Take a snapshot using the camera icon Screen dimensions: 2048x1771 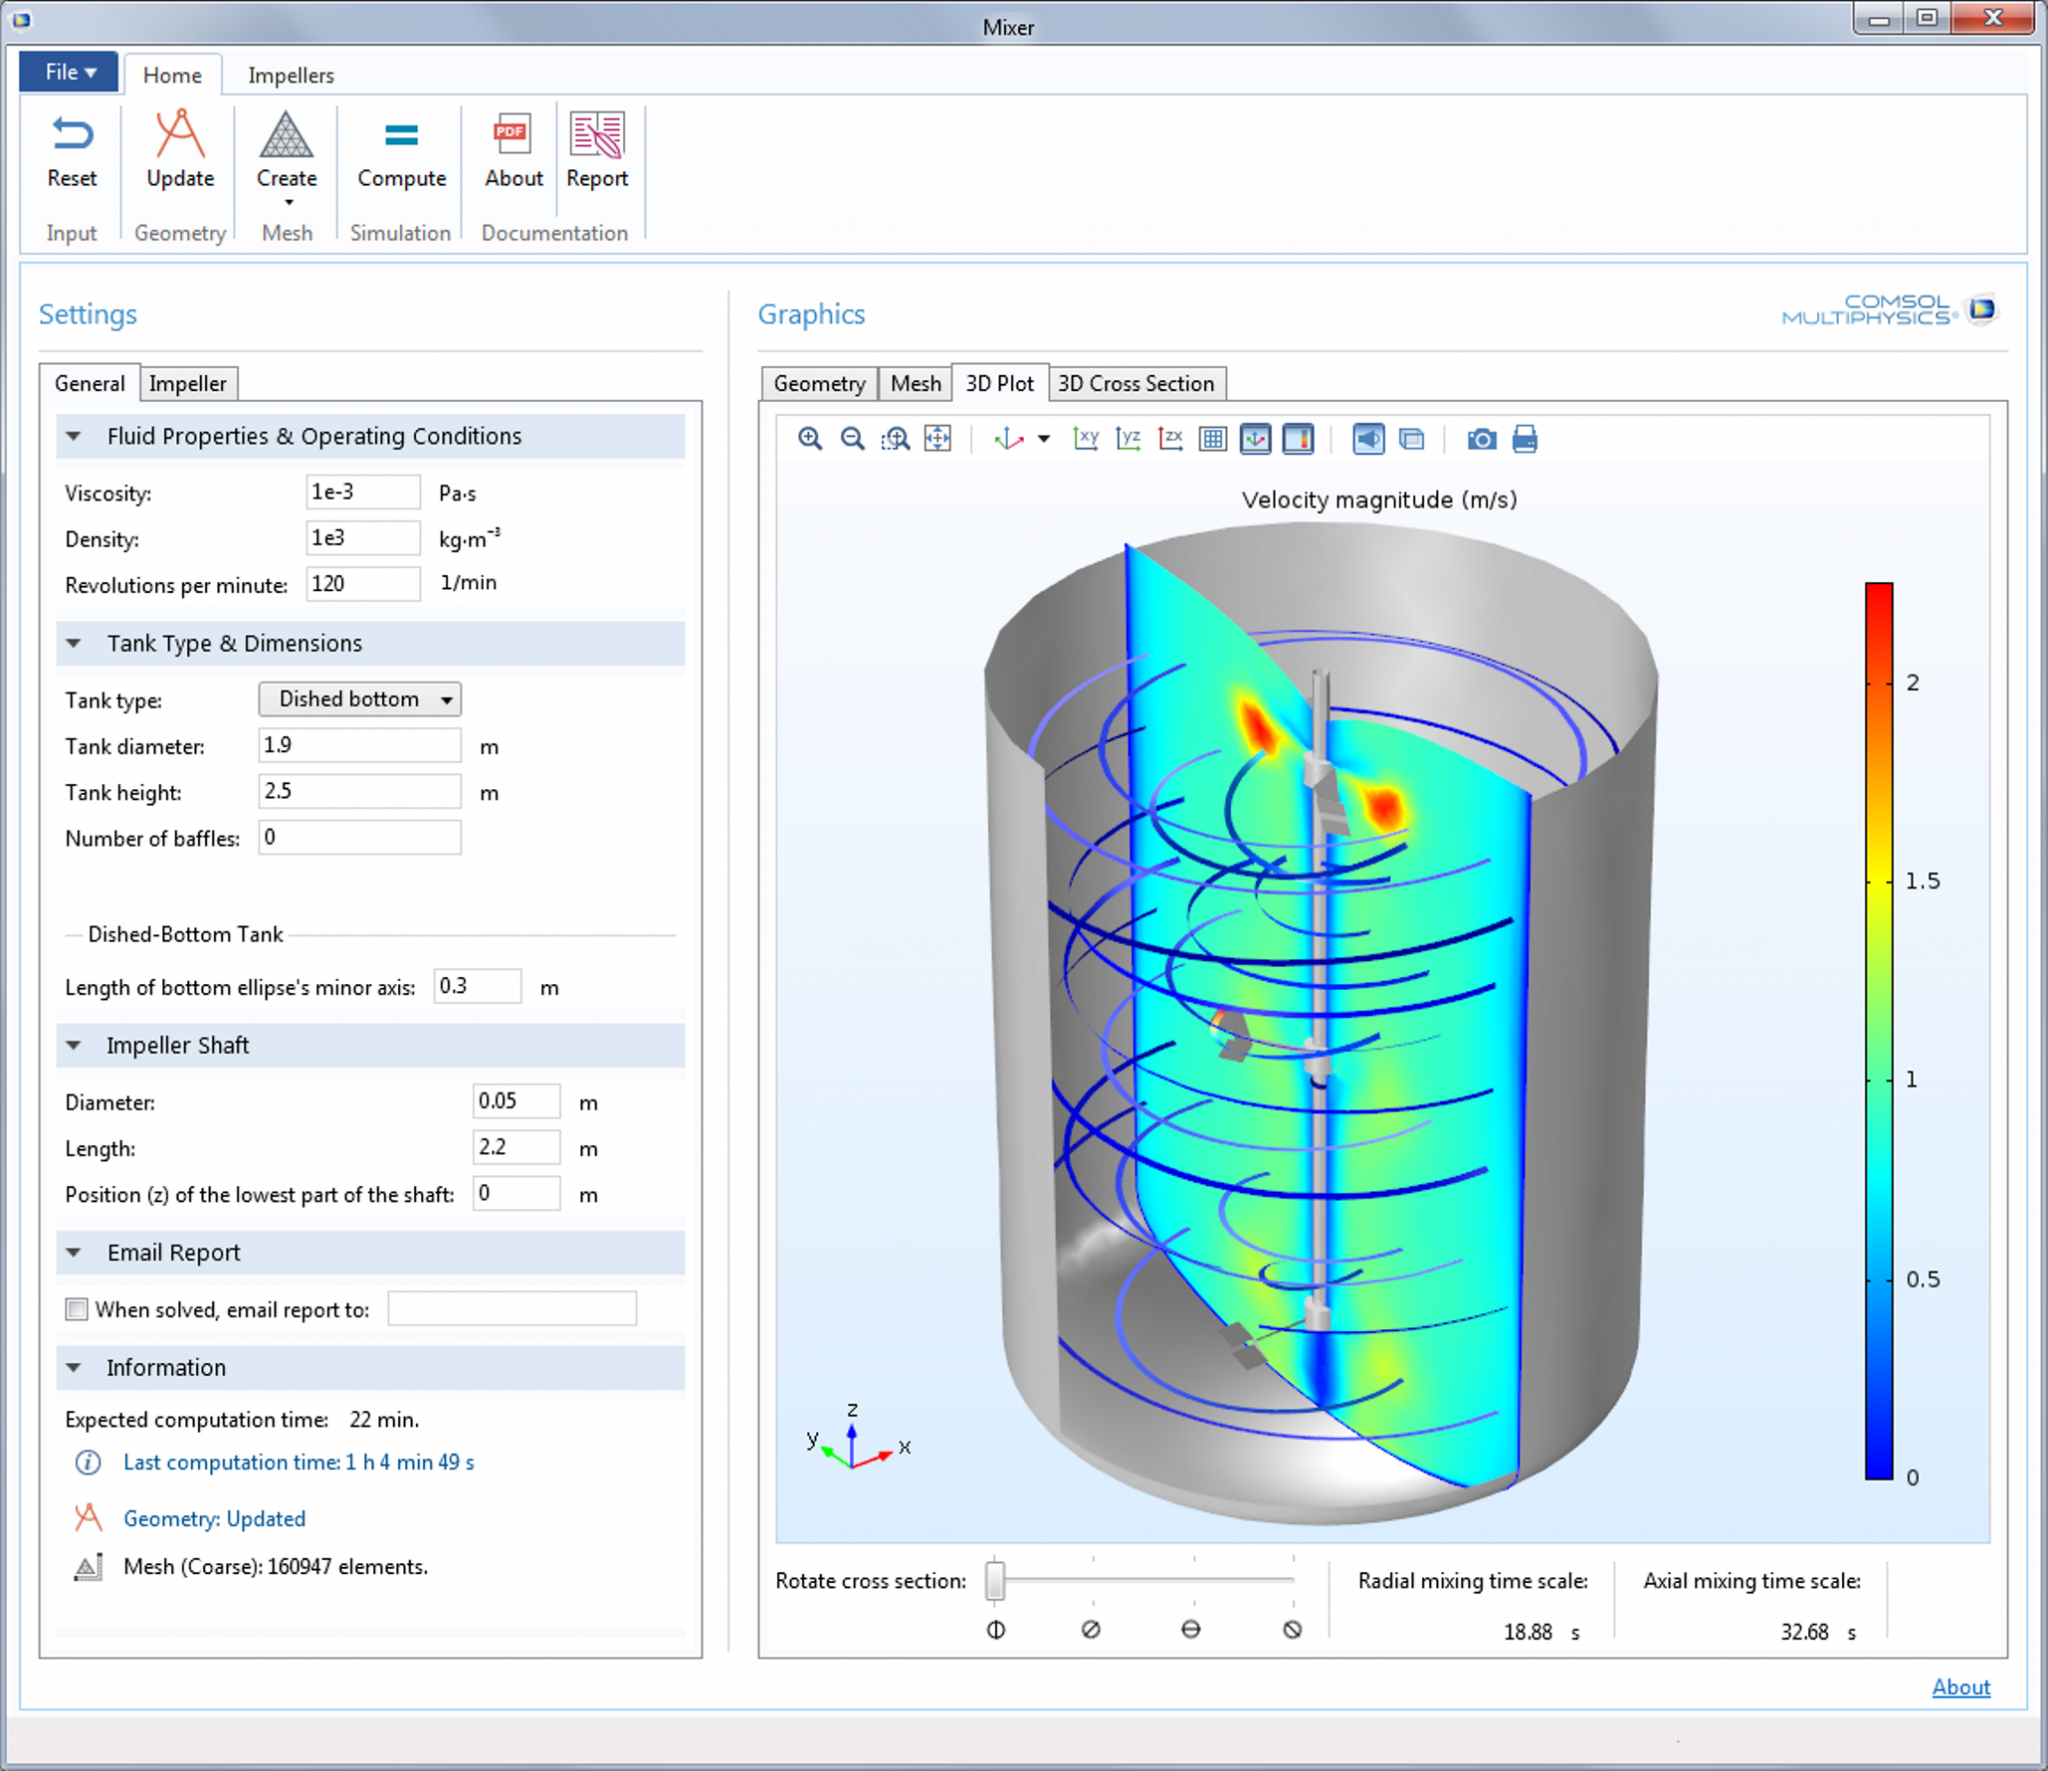pyautogui.click(x=1482, y=438)
